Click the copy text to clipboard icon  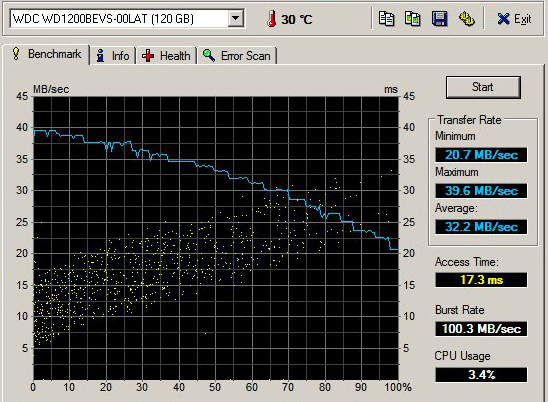click(387, 19)
